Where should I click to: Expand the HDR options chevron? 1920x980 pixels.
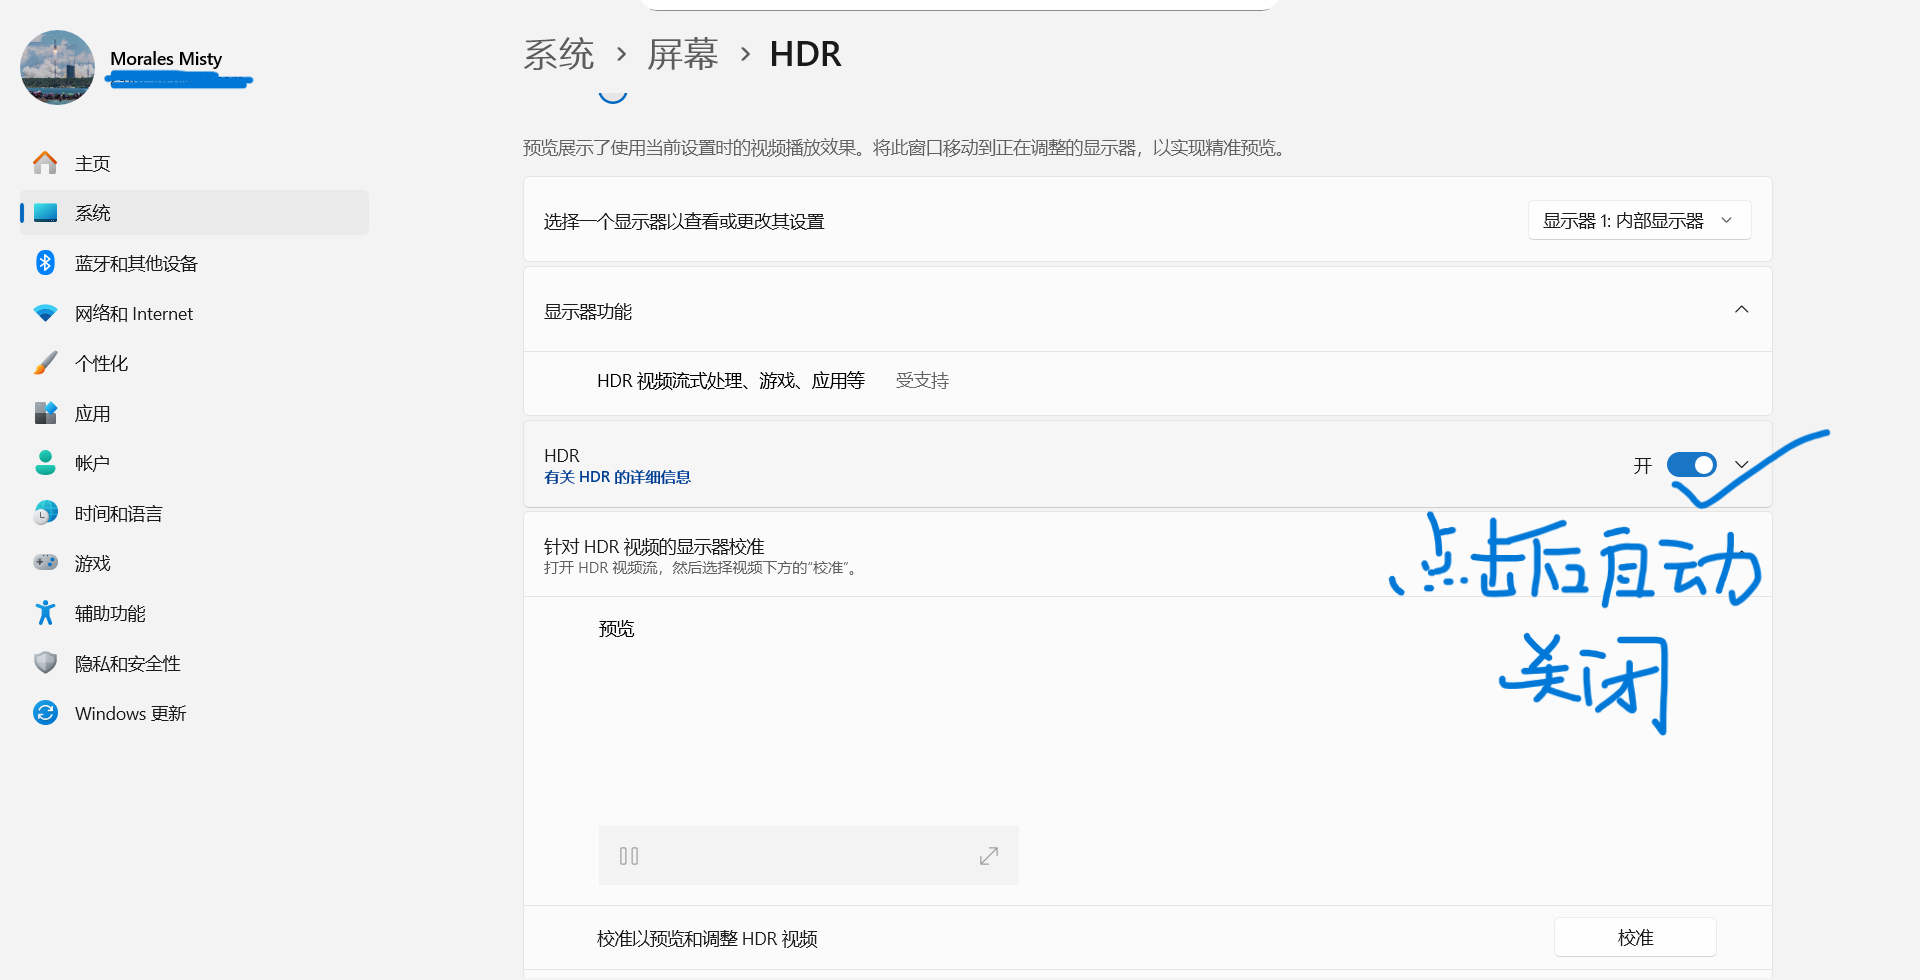point(1741,465)
